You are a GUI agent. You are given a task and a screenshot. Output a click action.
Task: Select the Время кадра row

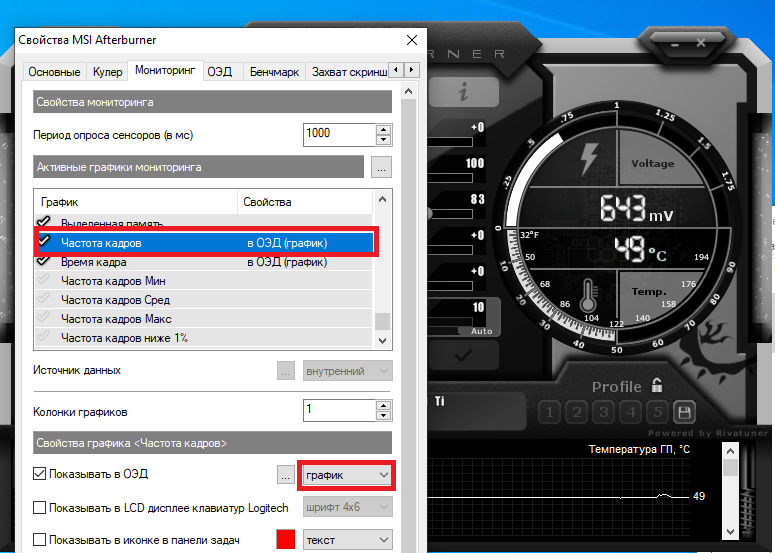click(204, 262)
